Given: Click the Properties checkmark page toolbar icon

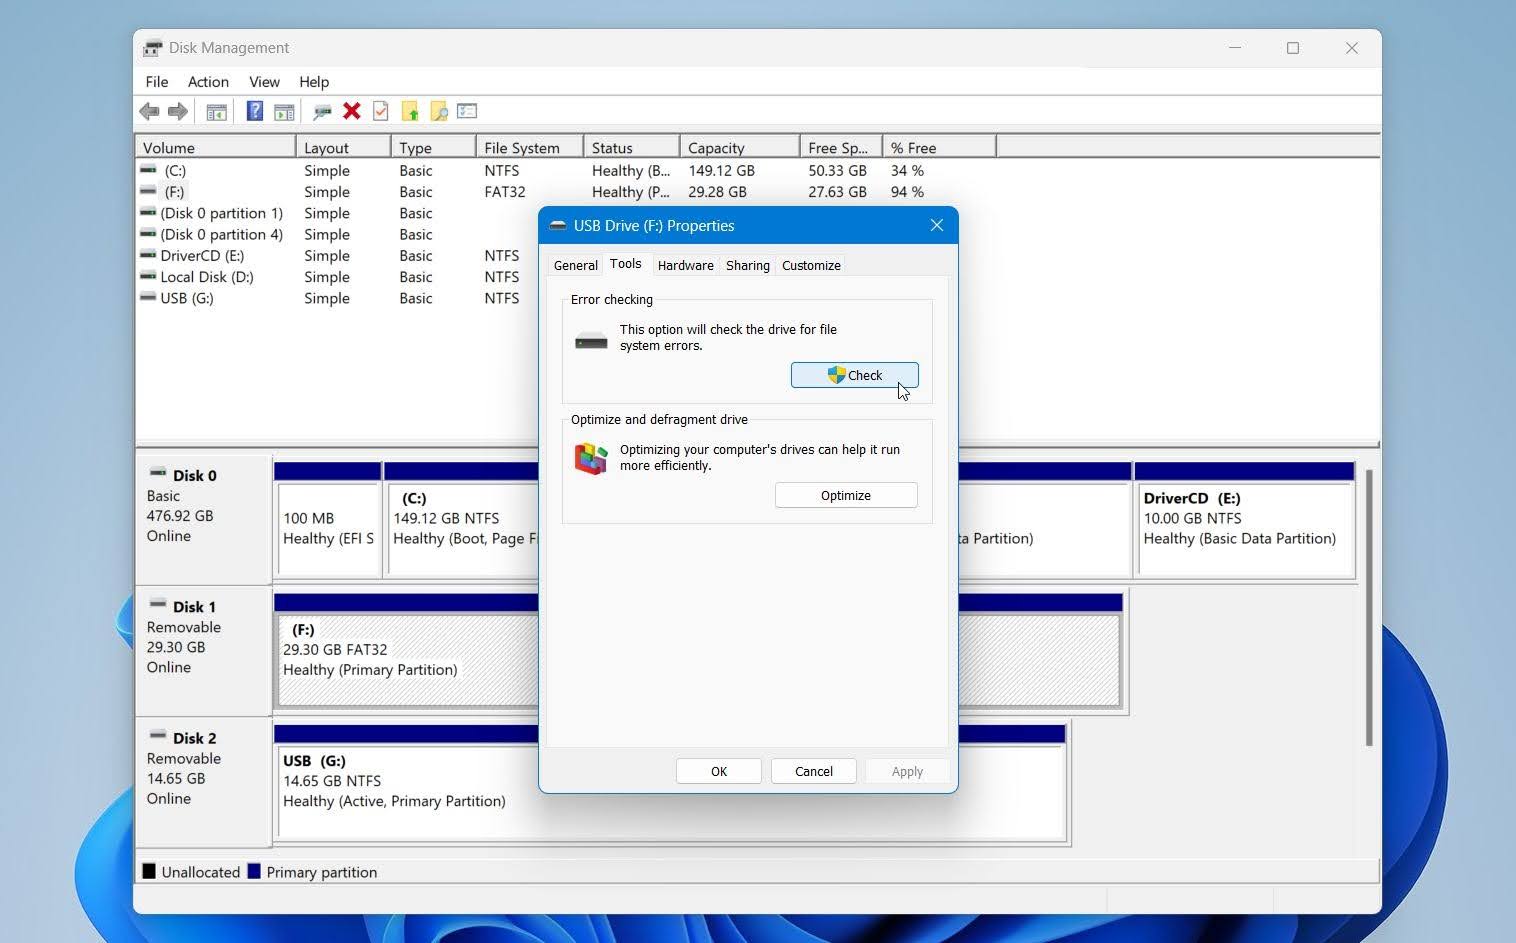Looking at the screenshot, I should [x=380, y=111].
